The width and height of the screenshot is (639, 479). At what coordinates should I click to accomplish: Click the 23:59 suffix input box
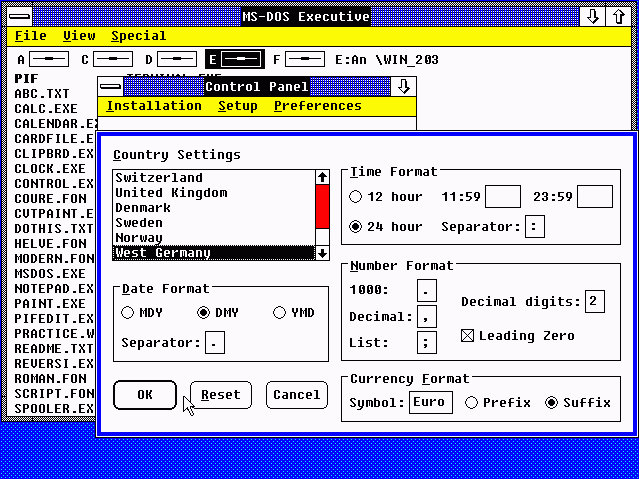[595, 197]
